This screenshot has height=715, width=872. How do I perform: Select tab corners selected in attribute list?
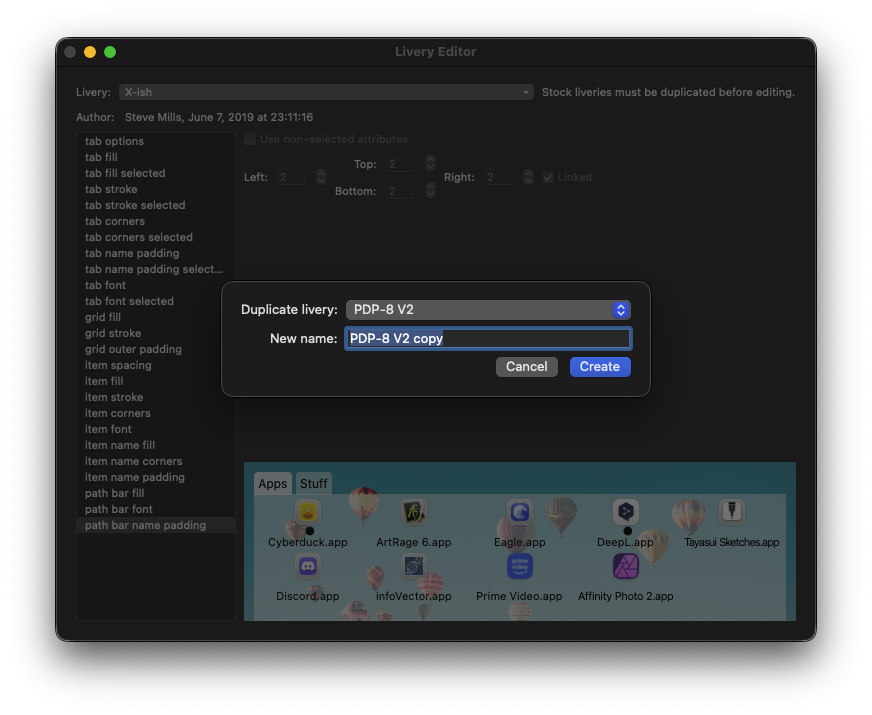click(x=139, y=237)
